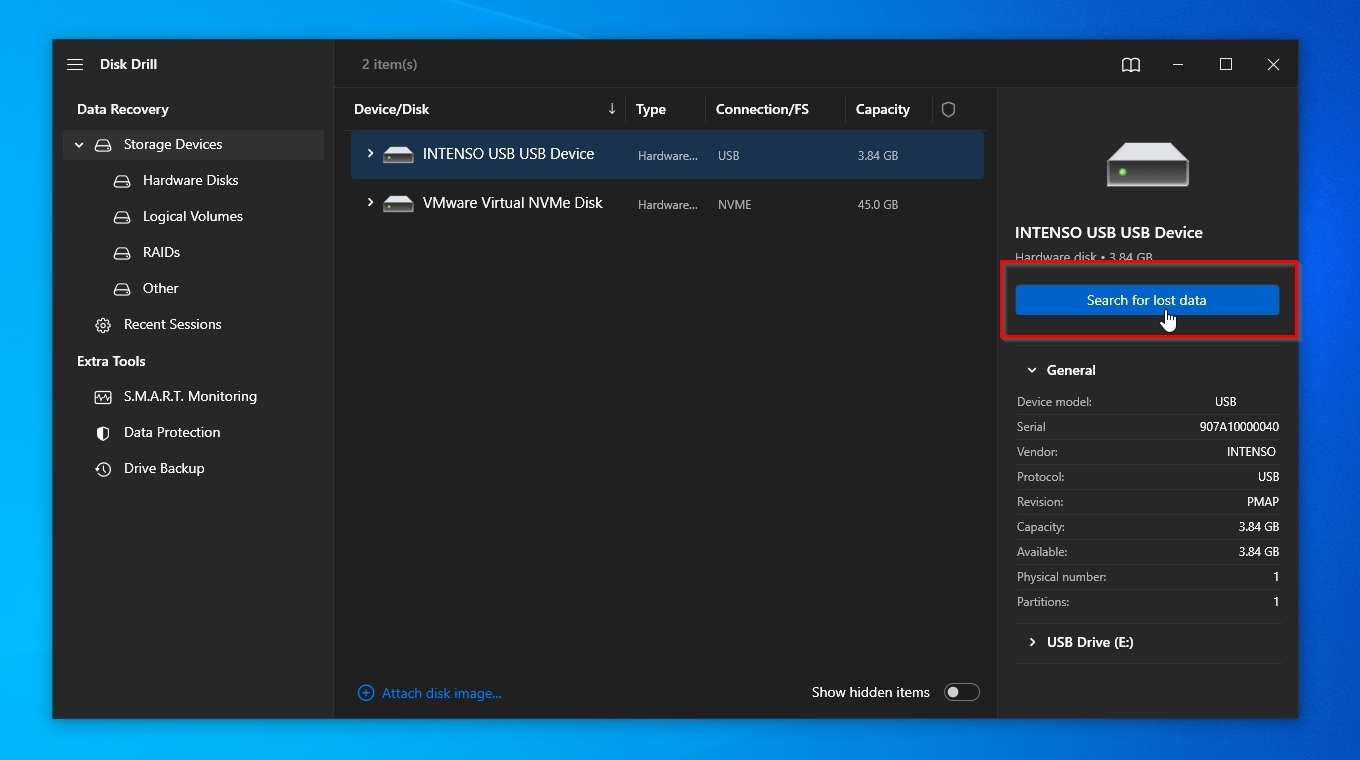The width and height of the screenshot is (1360, 760).
Task: Select RAIDs in the sidebar
Action: tap(161, 252)
